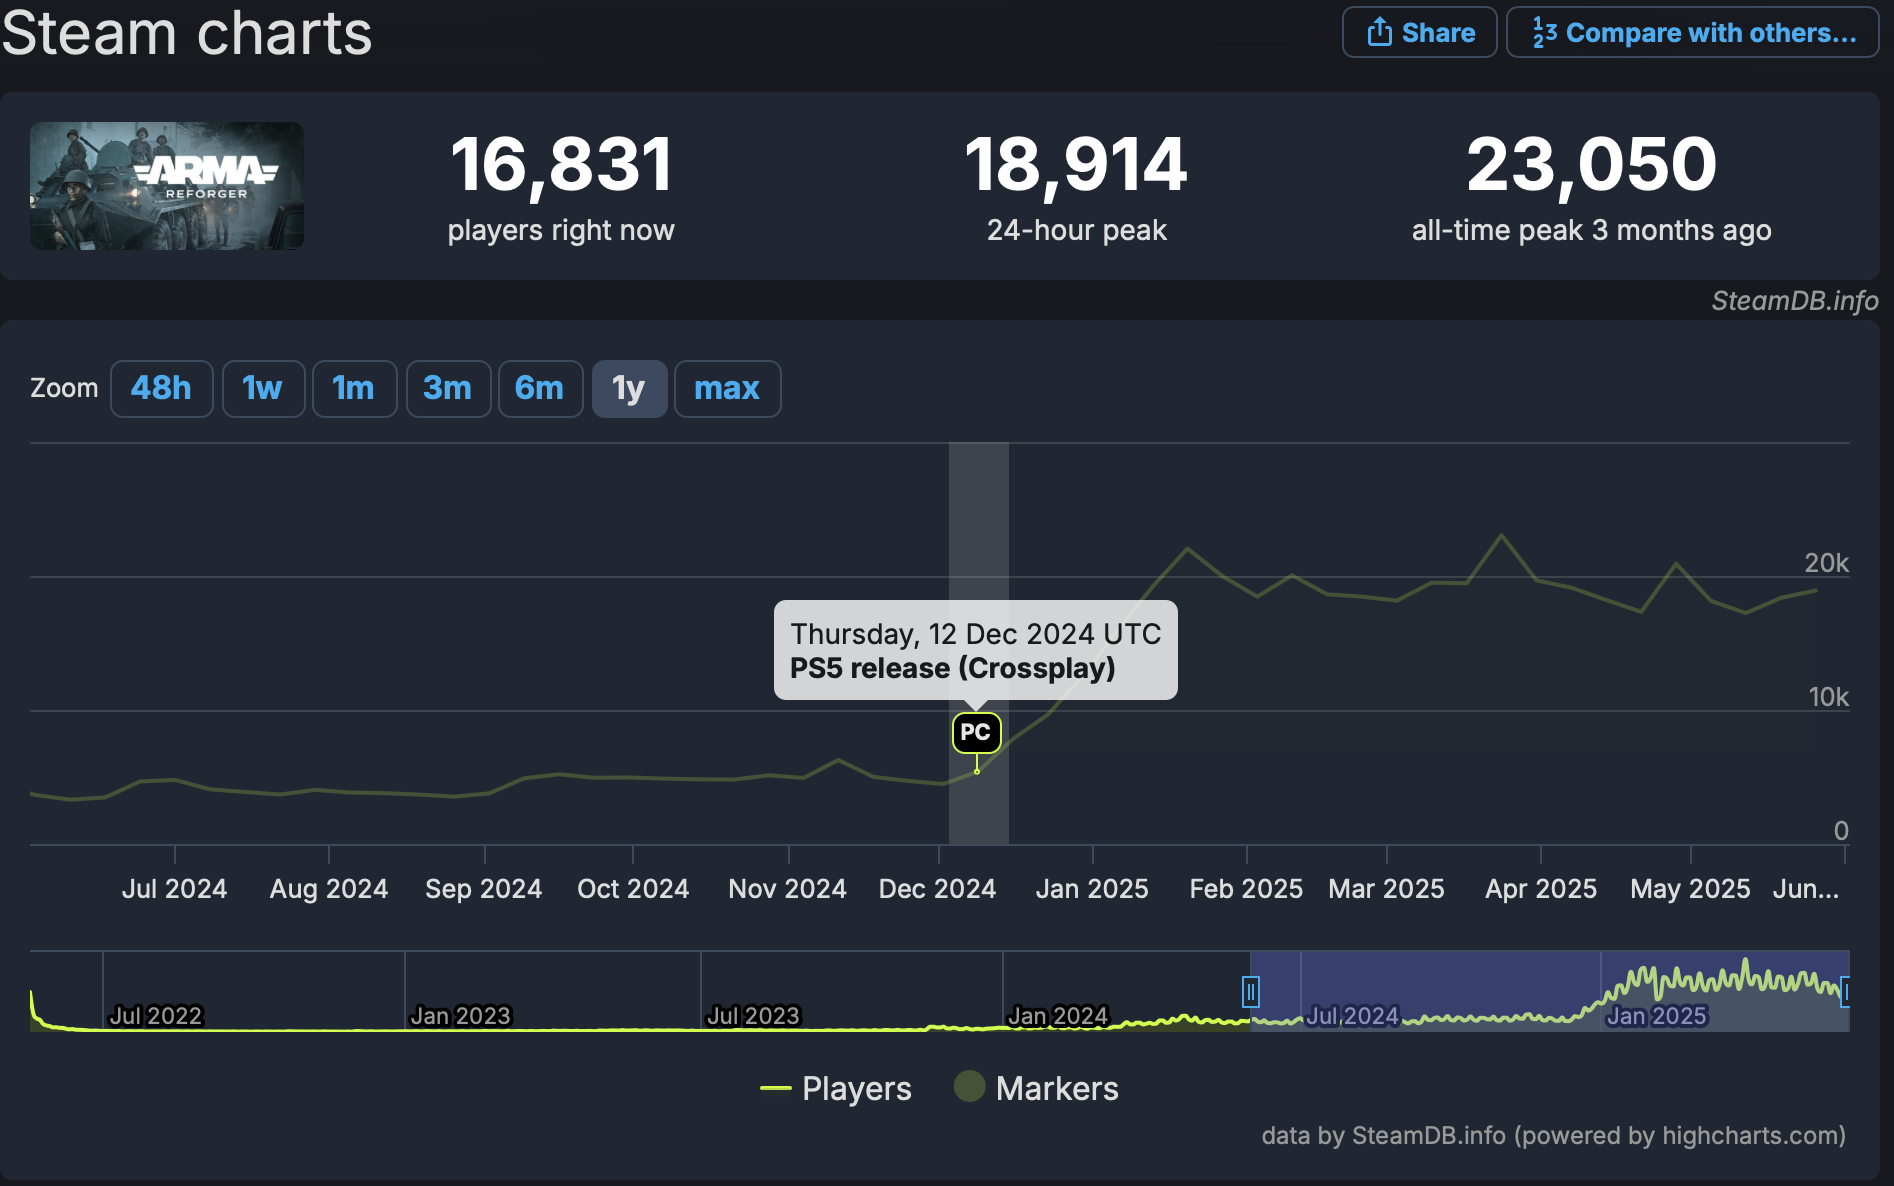Click the 23,050 all-time peak value
This screenshot has height=1186, width=1894.
[x=1591, y=164]
